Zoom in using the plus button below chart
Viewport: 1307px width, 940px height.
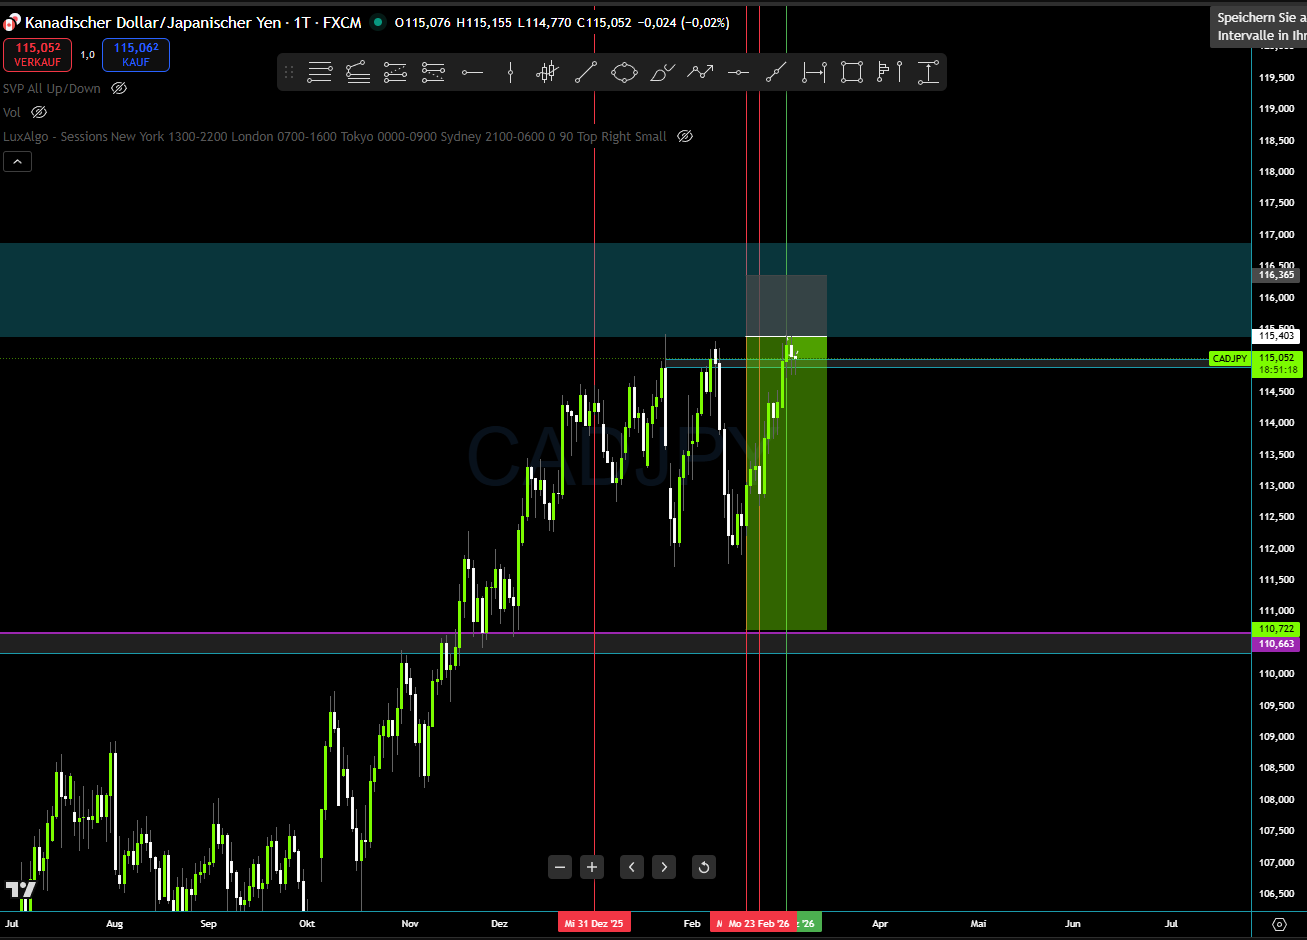592,867
